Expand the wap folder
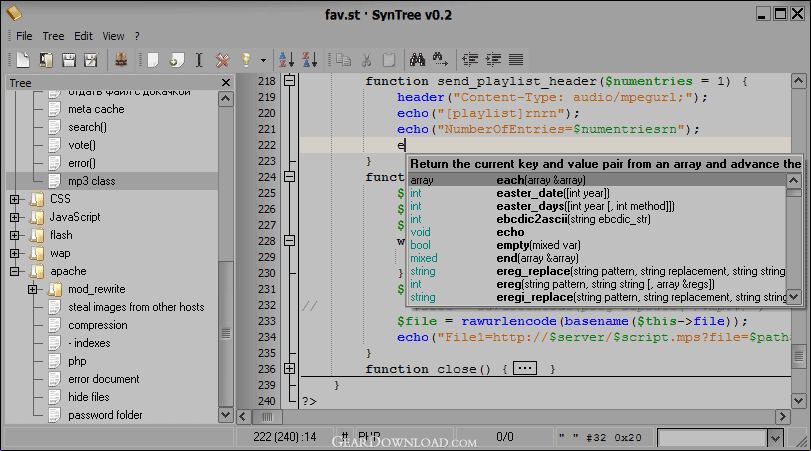Image resolution: width=811 pixels, height=451 pixels. [14, 253]
